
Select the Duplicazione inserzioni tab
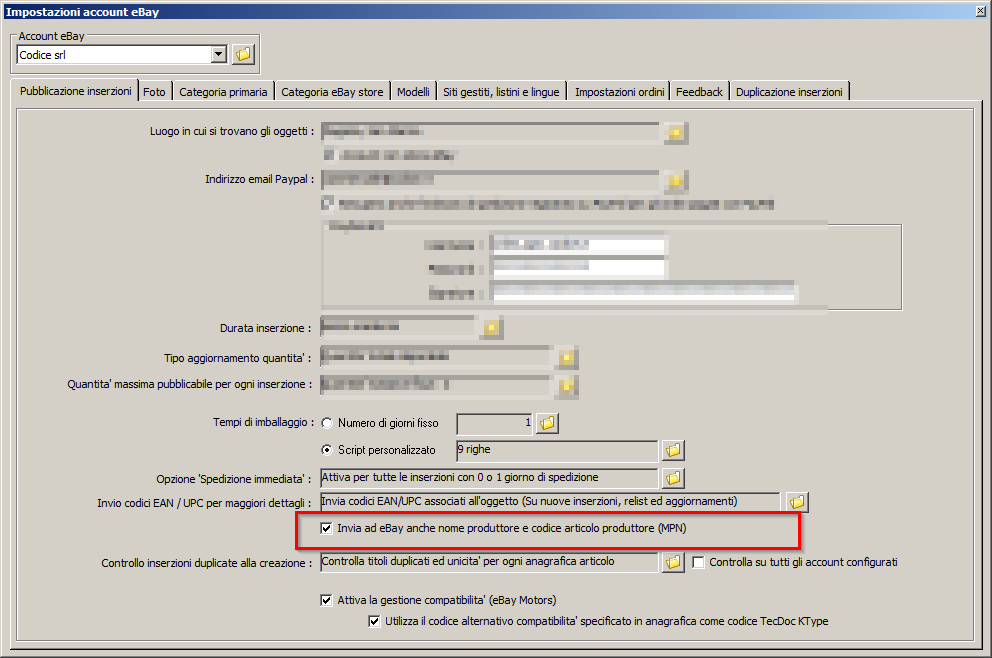pyautogui.click(x=789, y=92)
